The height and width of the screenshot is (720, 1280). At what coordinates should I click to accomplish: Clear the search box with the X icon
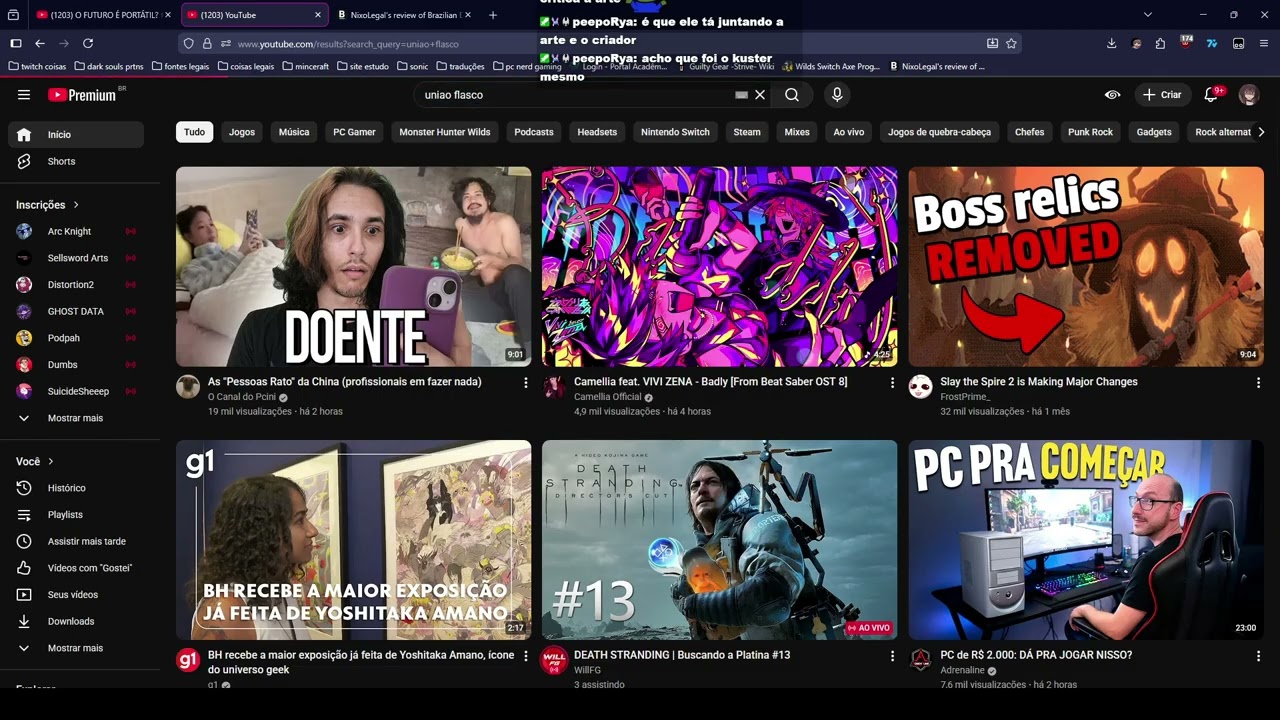pyautogui.click(x=760, y=95)
